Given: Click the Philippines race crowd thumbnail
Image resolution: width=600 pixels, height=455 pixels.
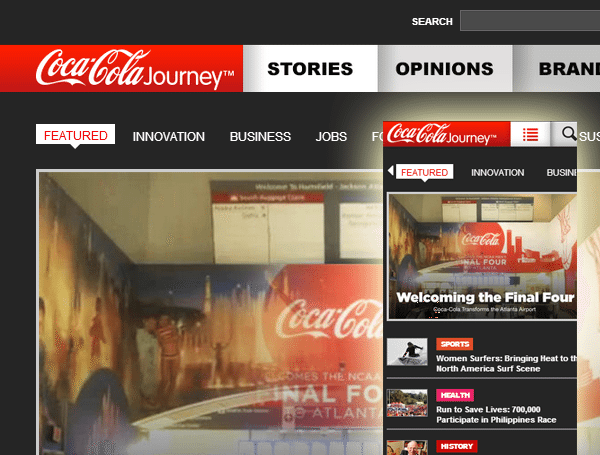Looking at the screenshot, I should (407, 403).
